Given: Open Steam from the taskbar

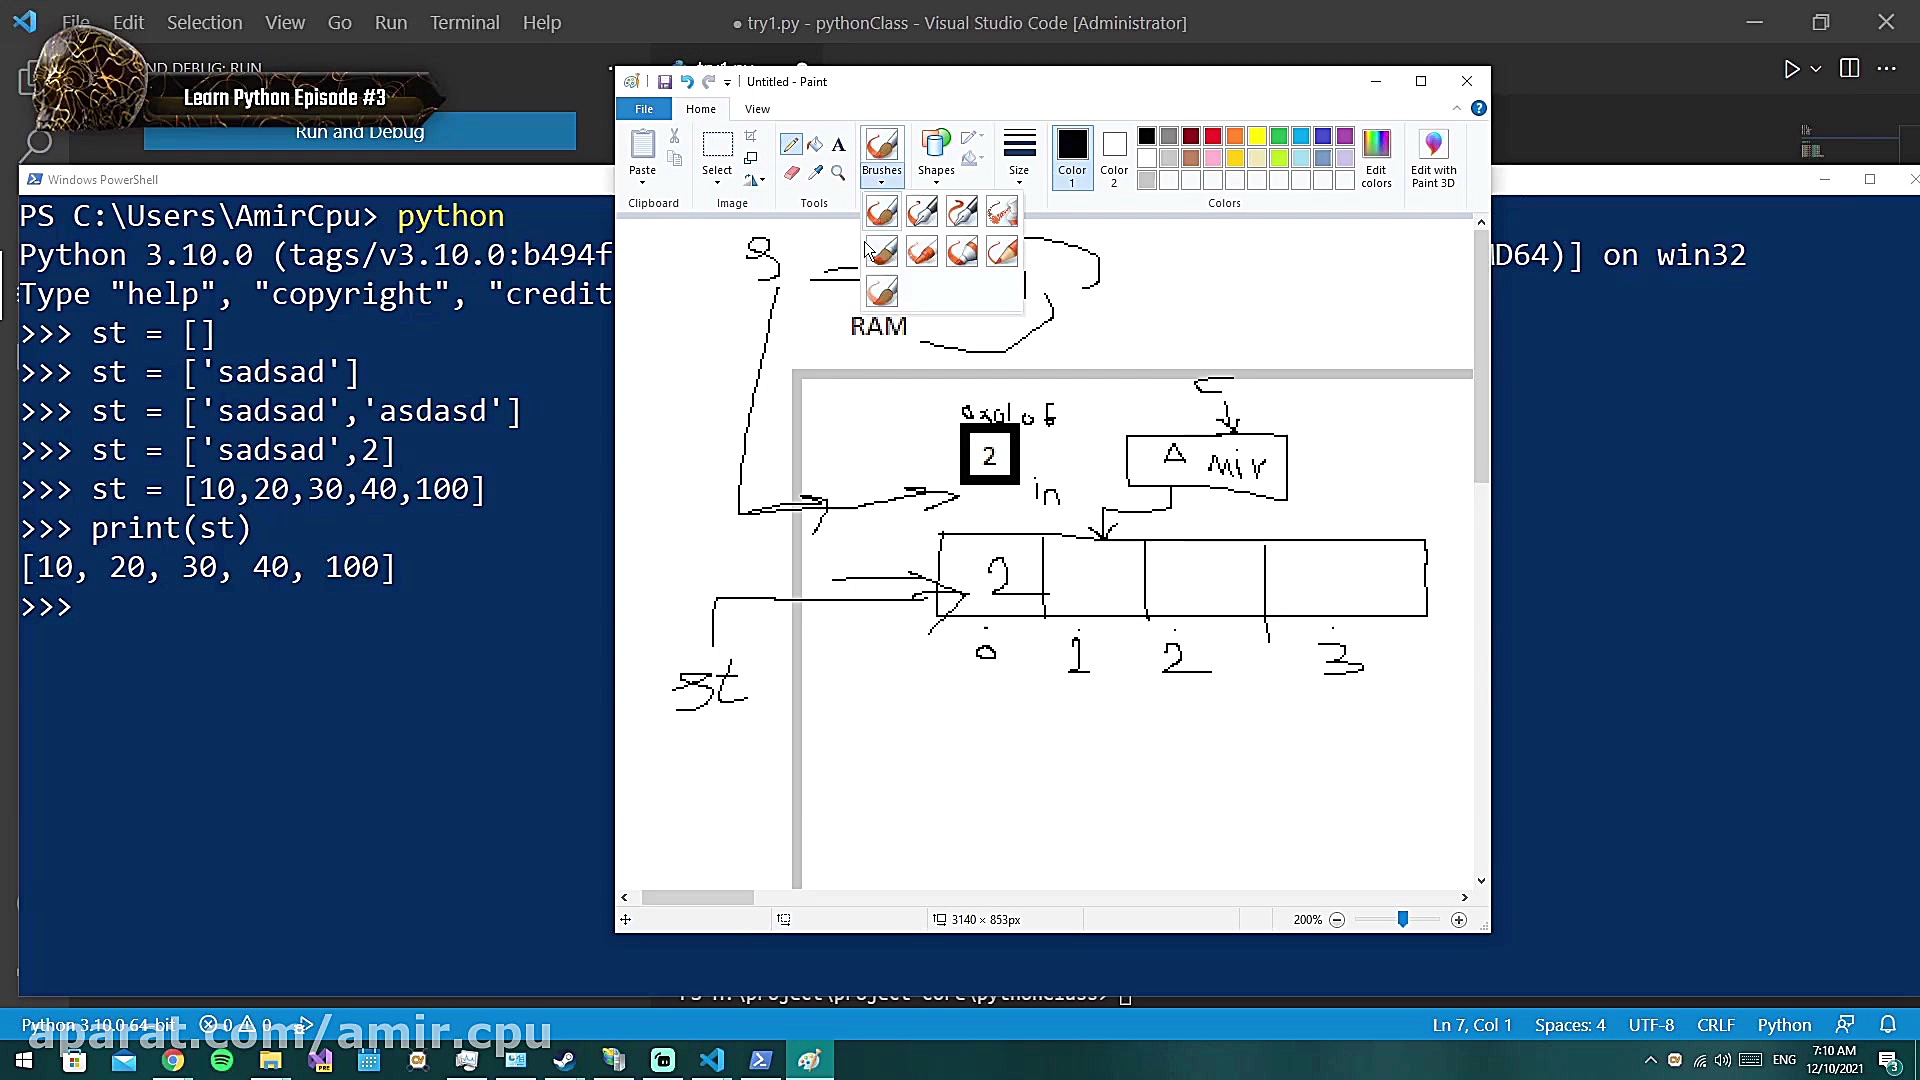Looking at the screenshot, I should [565, 1060].
